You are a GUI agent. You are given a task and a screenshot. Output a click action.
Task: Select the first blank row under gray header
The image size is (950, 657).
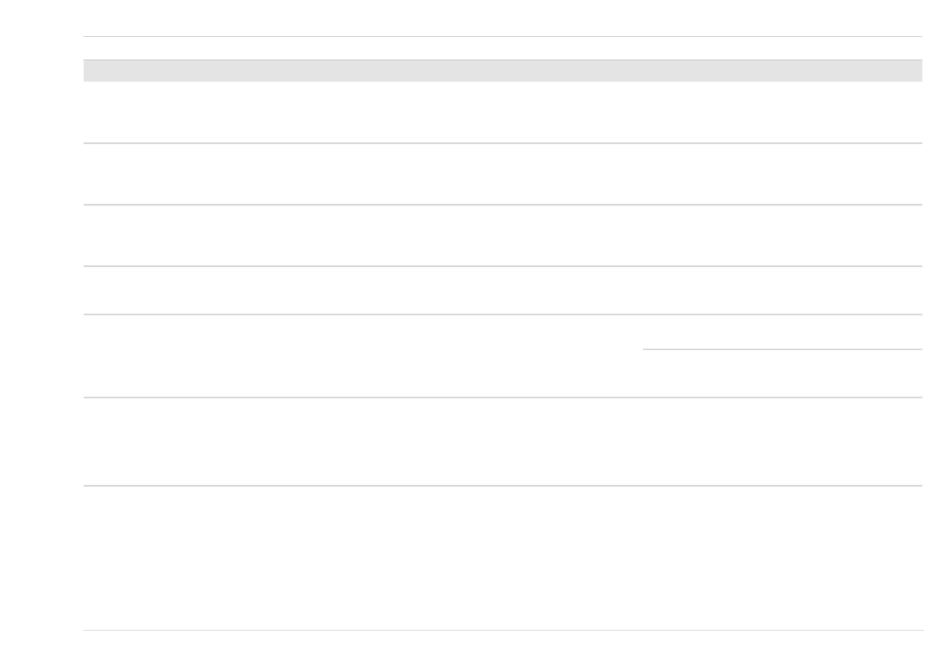click(502, 112)
